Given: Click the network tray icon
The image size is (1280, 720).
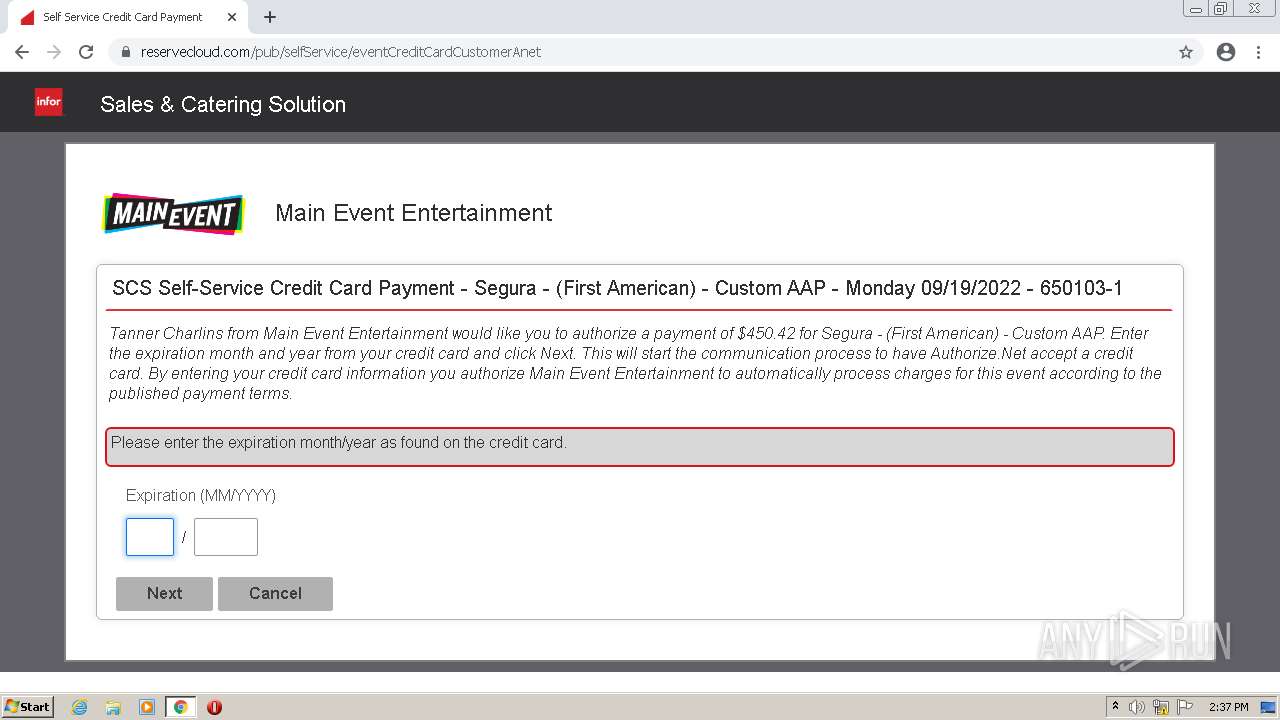Looking at the screenshot, I should tap(1161, 707).
